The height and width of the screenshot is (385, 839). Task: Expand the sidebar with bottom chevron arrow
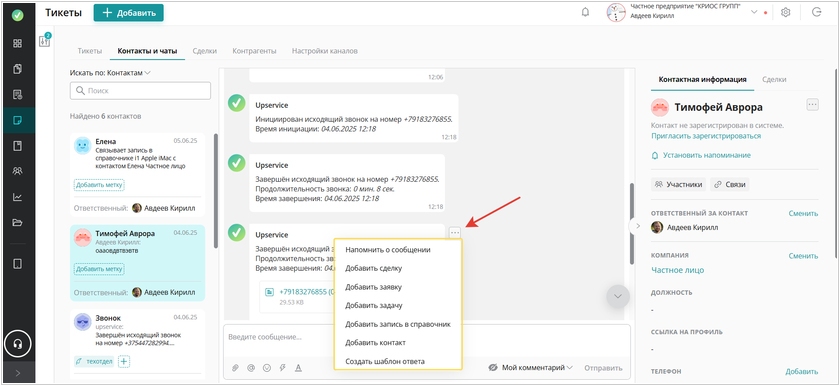coord(18,373)
